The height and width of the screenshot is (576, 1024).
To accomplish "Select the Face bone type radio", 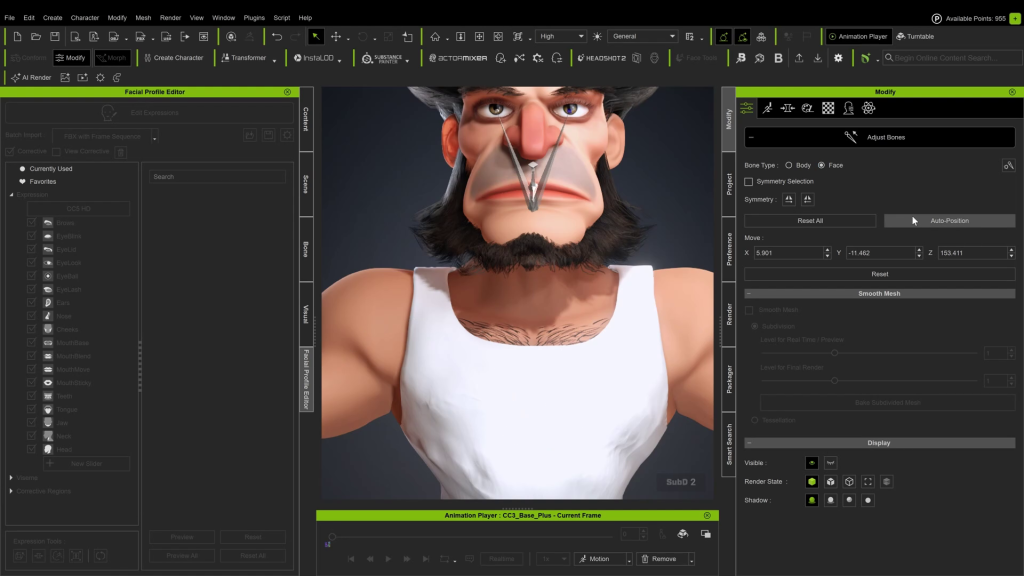I will click(x=821, y=165).
